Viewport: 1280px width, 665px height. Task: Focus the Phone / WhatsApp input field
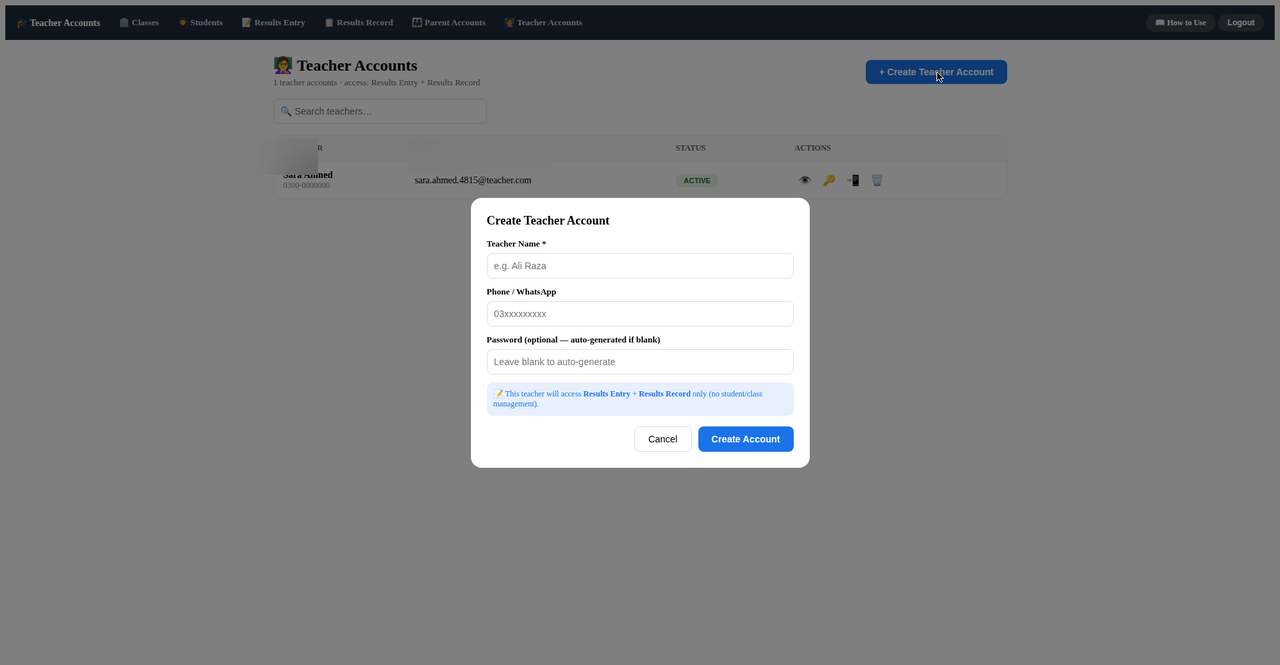(x=640, y=314)
